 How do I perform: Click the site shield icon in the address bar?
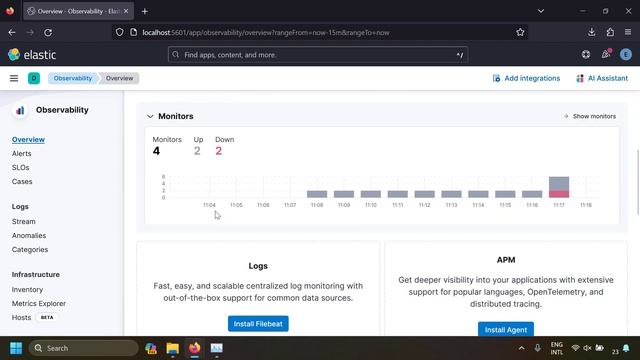coord(119,32)
